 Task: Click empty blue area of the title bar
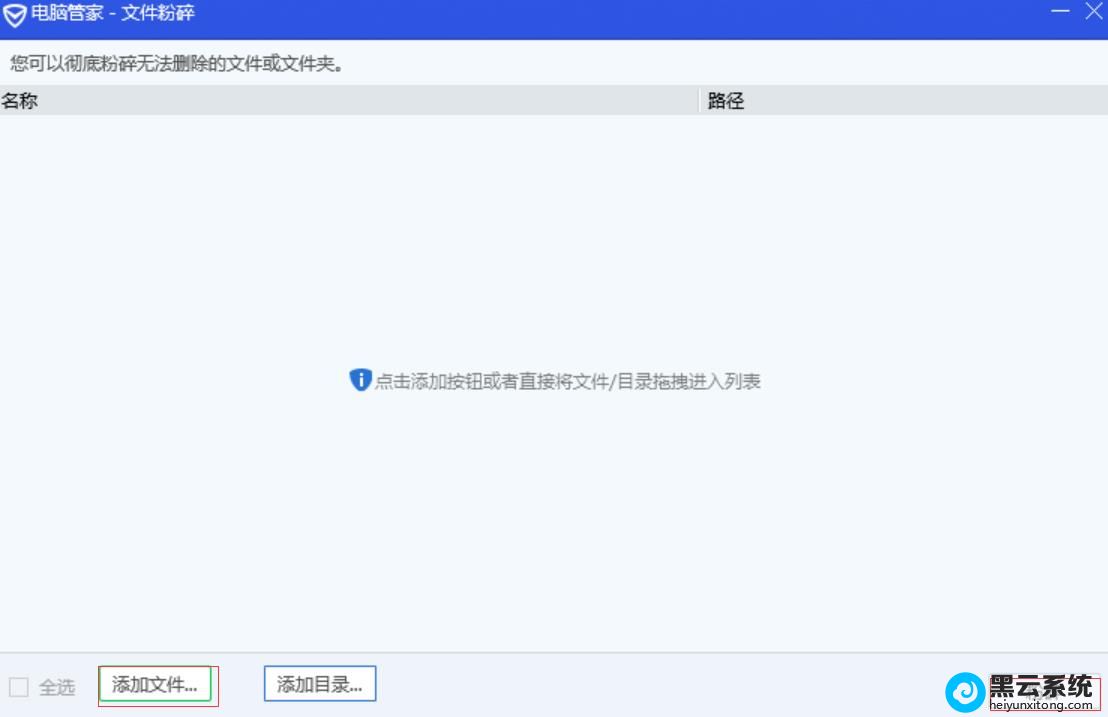(x=600, y=16)
